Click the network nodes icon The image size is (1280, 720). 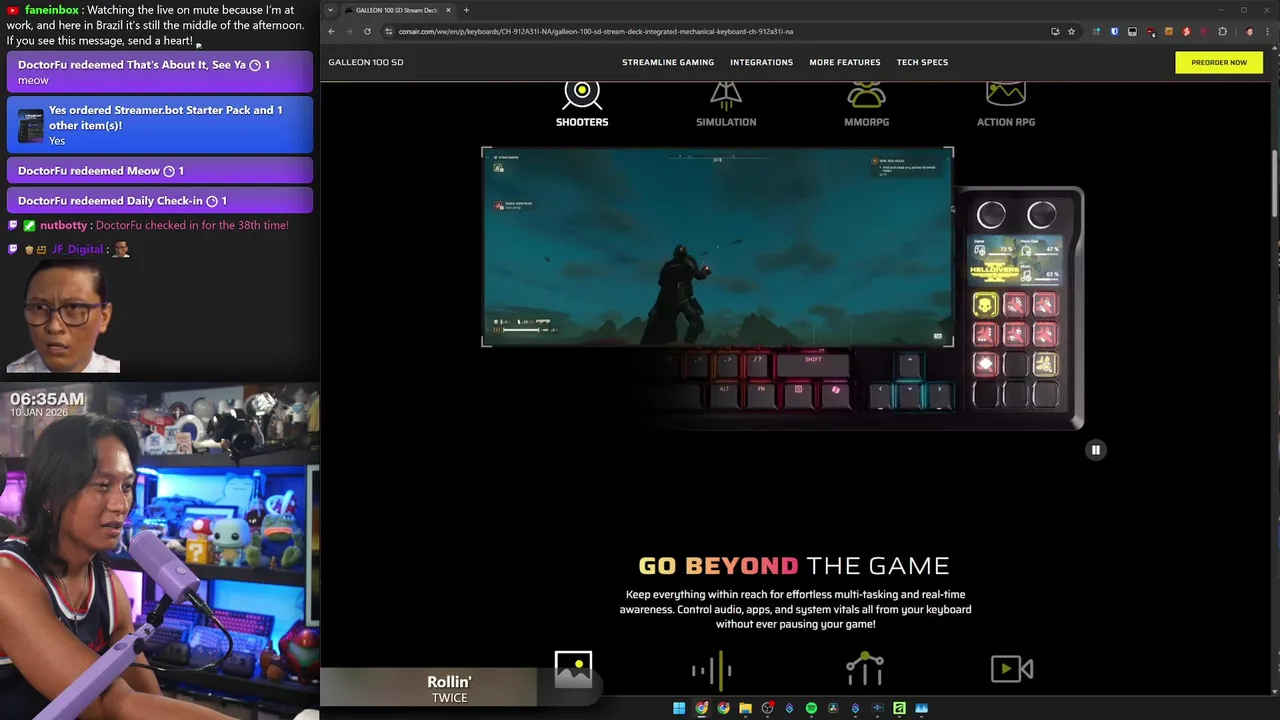[865, 669]
